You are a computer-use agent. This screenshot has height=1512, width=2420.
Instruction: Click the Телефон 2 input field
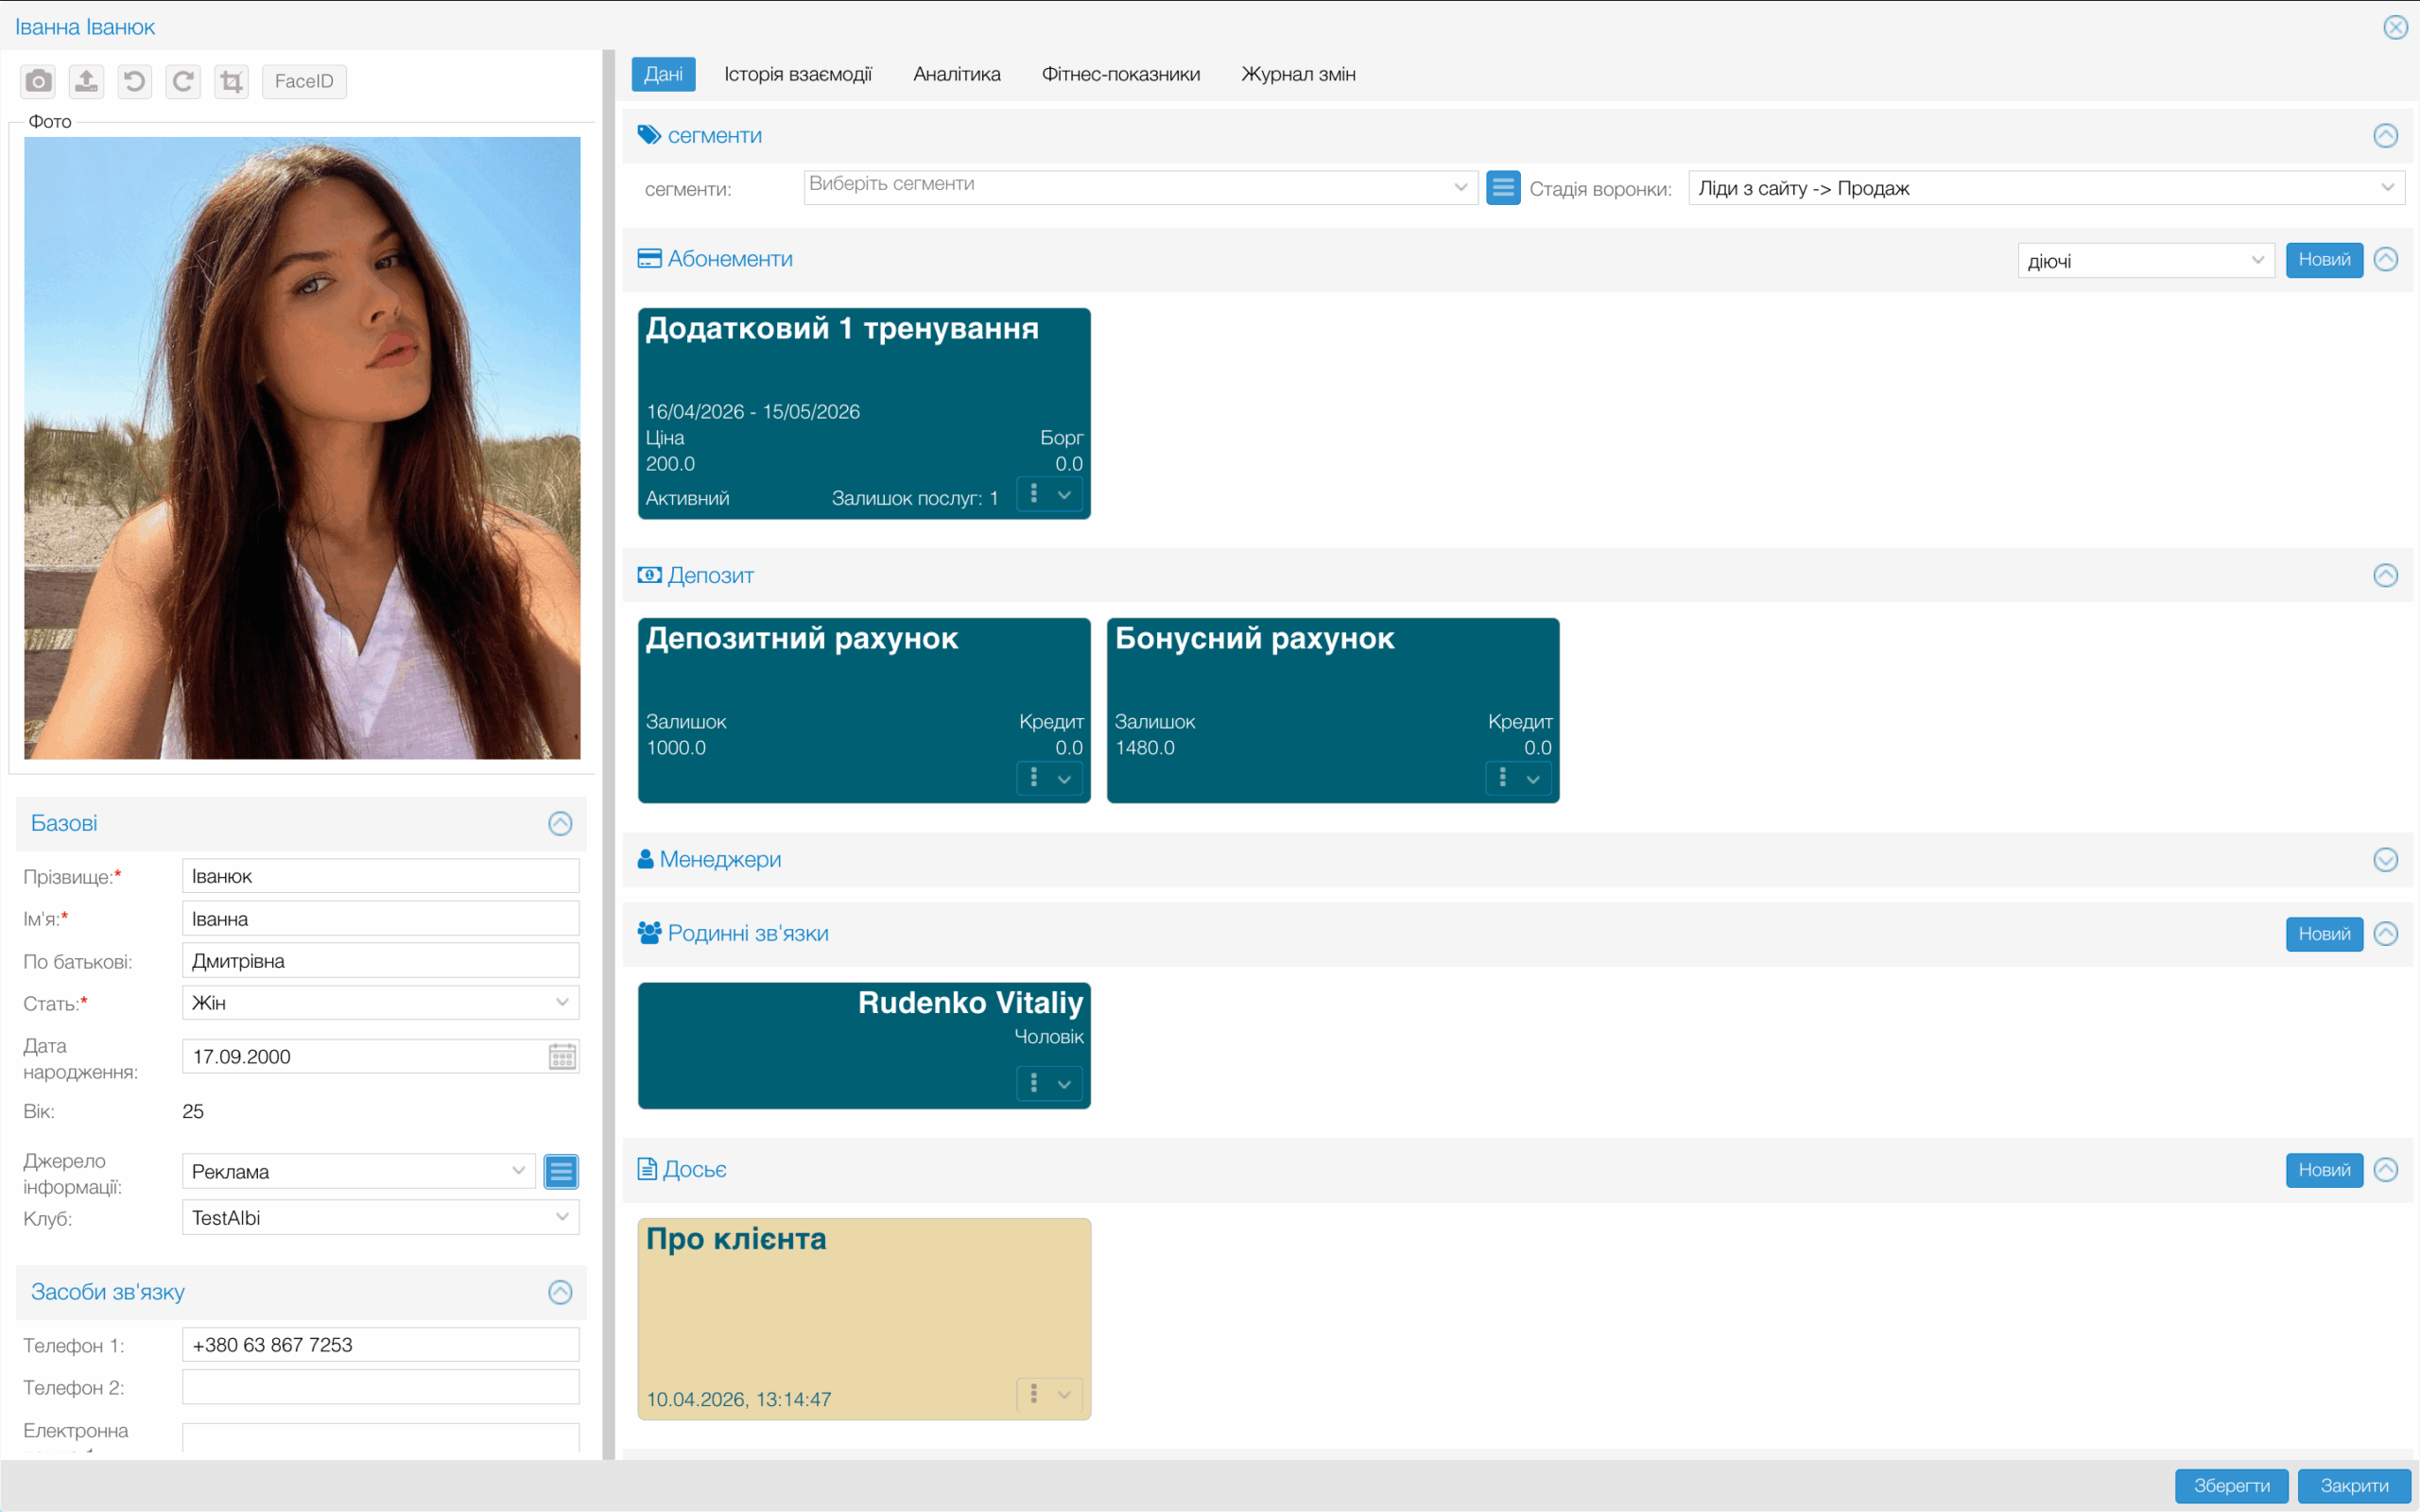tap(380, 1387)
